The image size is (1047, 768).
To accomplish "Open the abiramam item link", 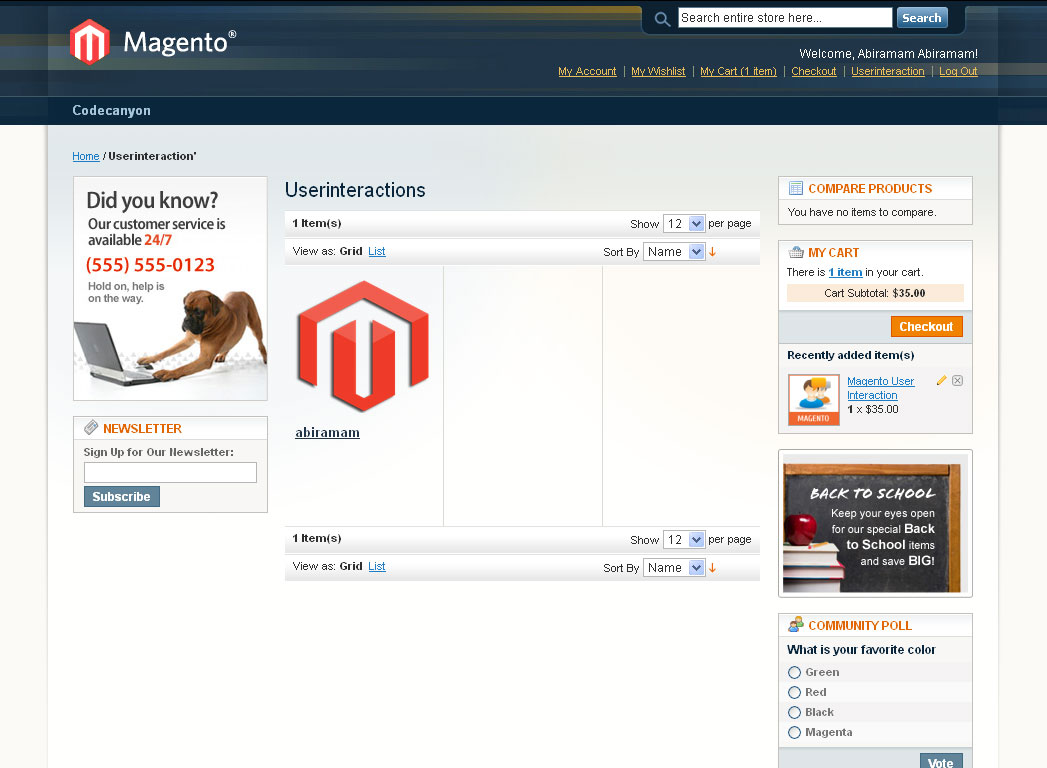I will 327,432.
